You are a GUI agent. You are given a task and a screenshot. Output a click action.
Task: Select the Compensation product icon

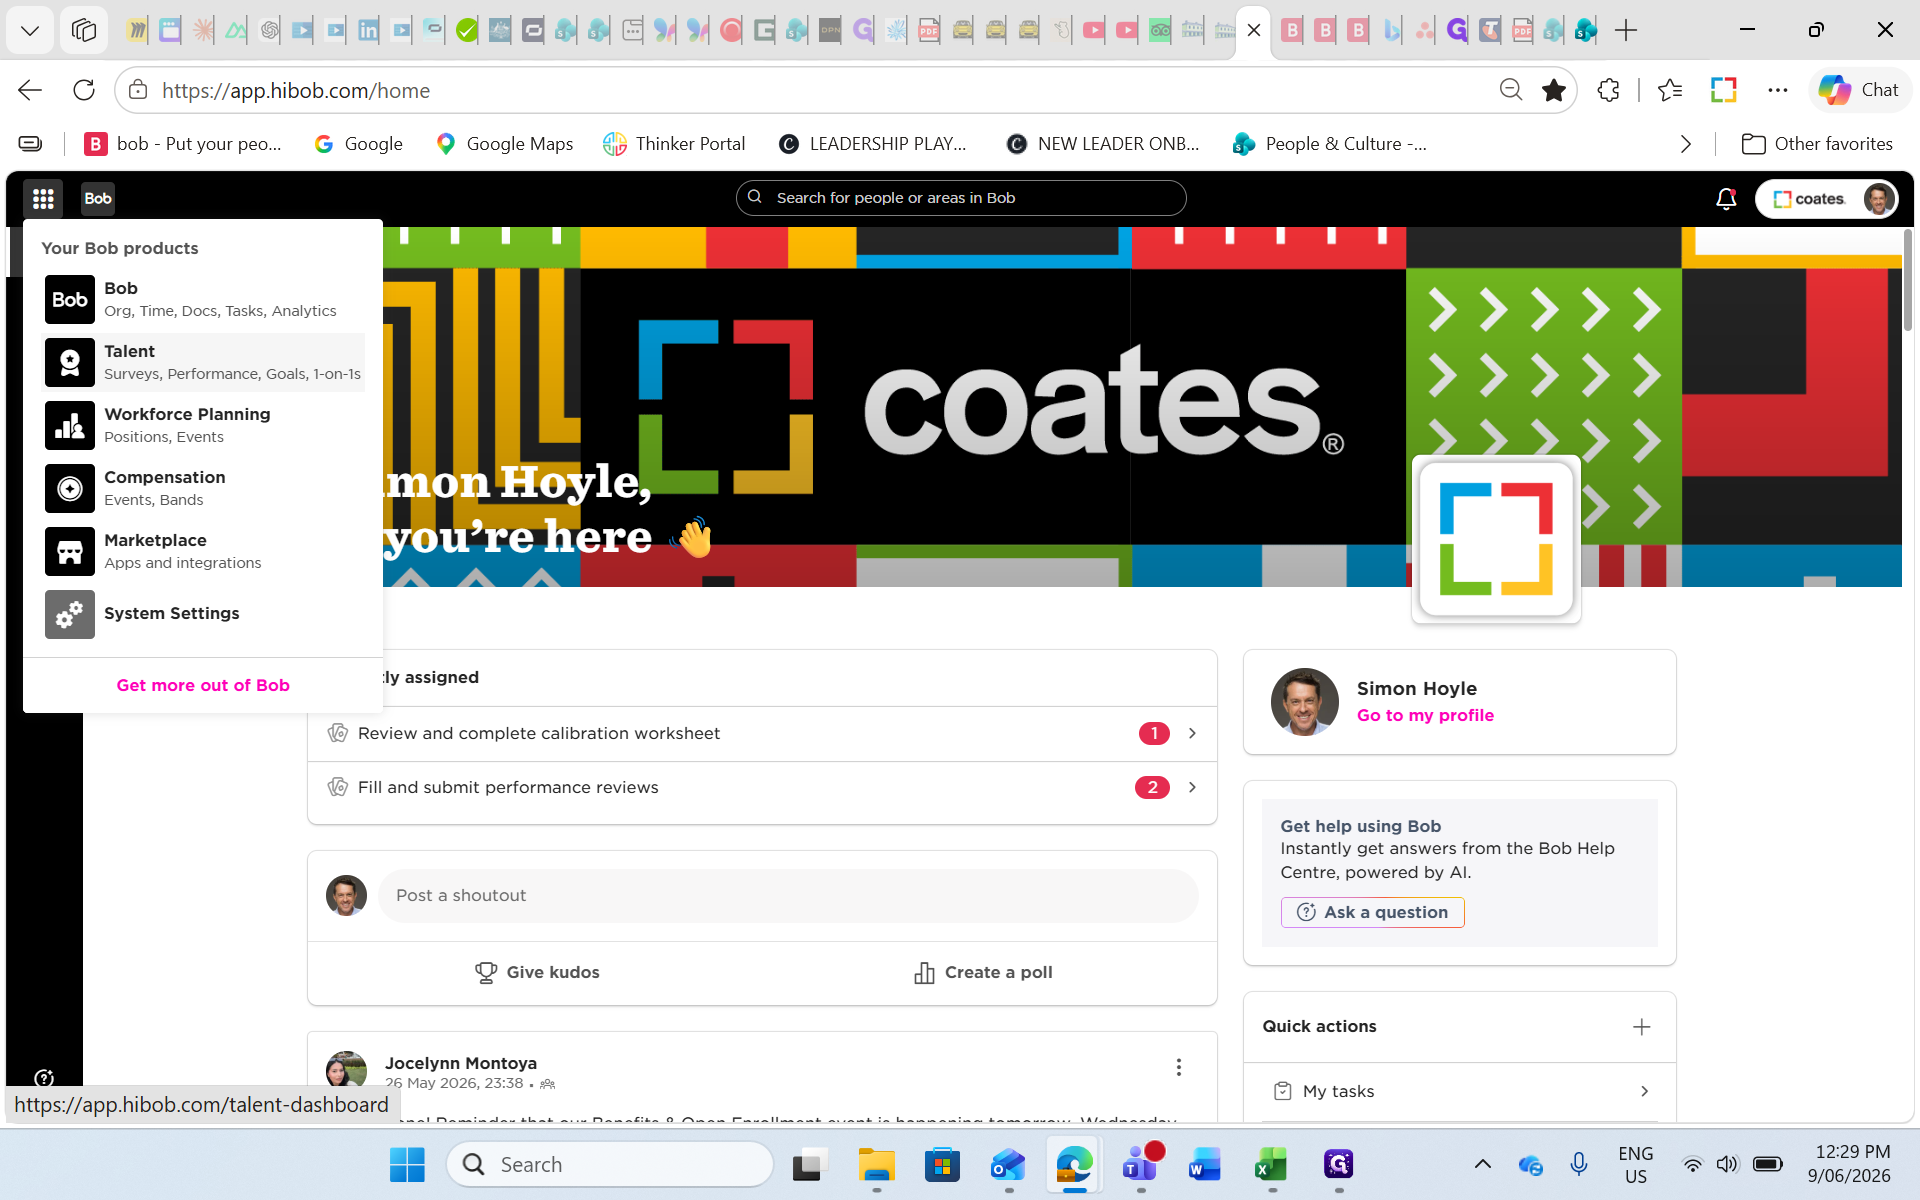coord(70,488)
